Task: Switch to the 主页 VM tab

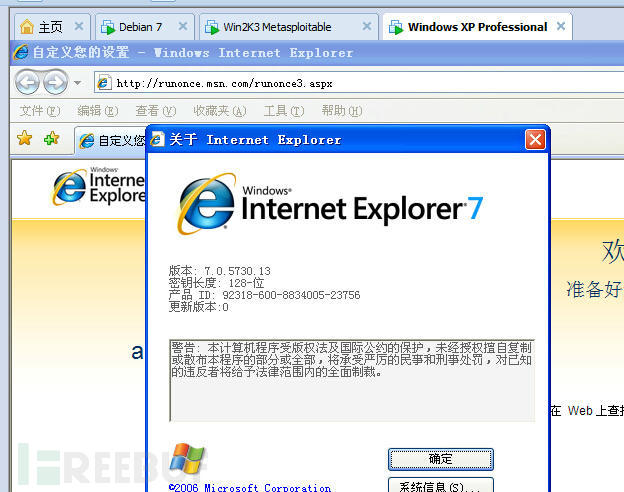Action: [x=51, y=27]
